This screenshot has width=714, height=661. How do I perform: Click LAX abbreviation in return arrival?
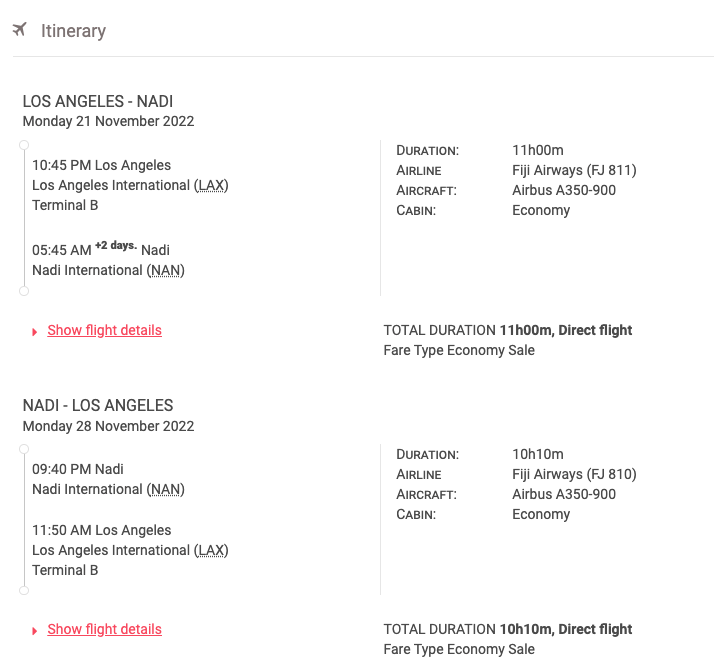(x=211, y=550)
